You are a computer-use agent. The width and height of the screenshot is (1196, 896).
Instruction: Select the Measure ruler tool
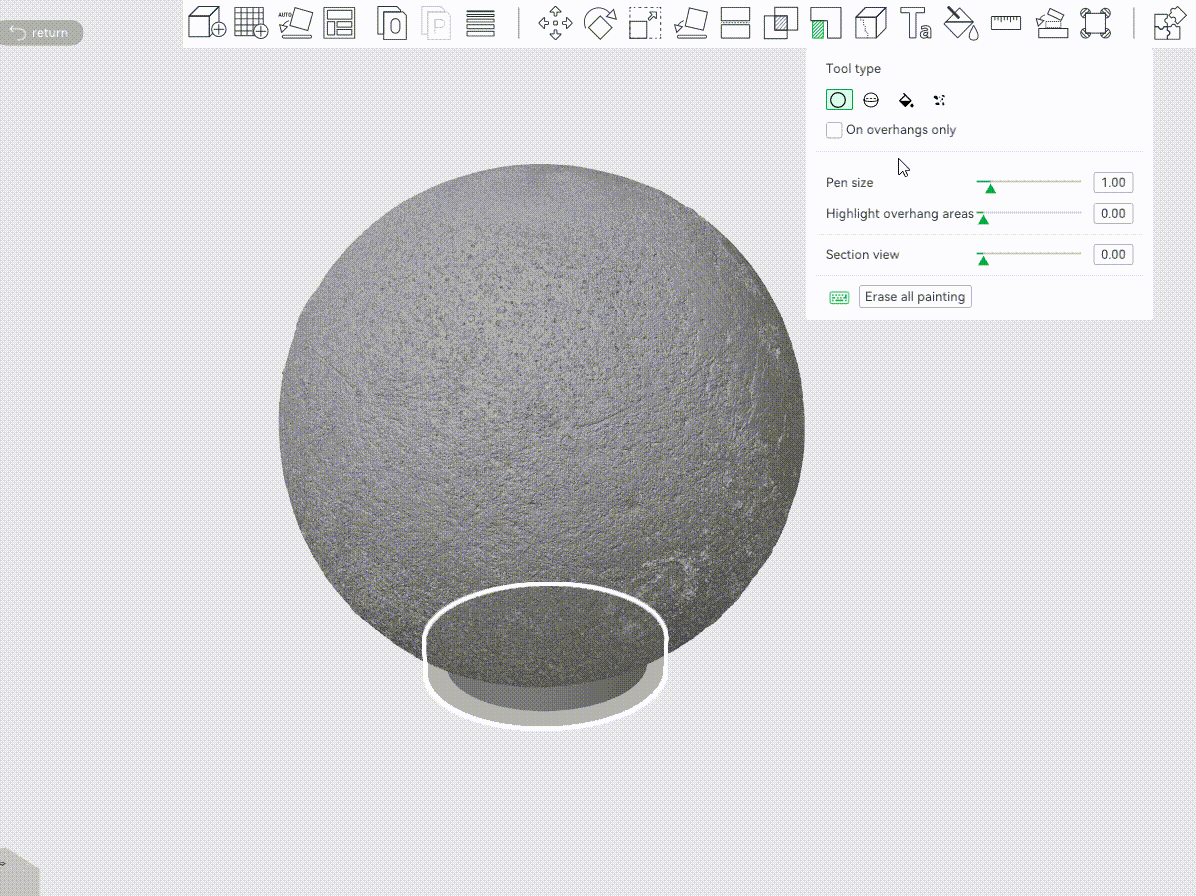pyautogui.click(x=1006, y=23)
